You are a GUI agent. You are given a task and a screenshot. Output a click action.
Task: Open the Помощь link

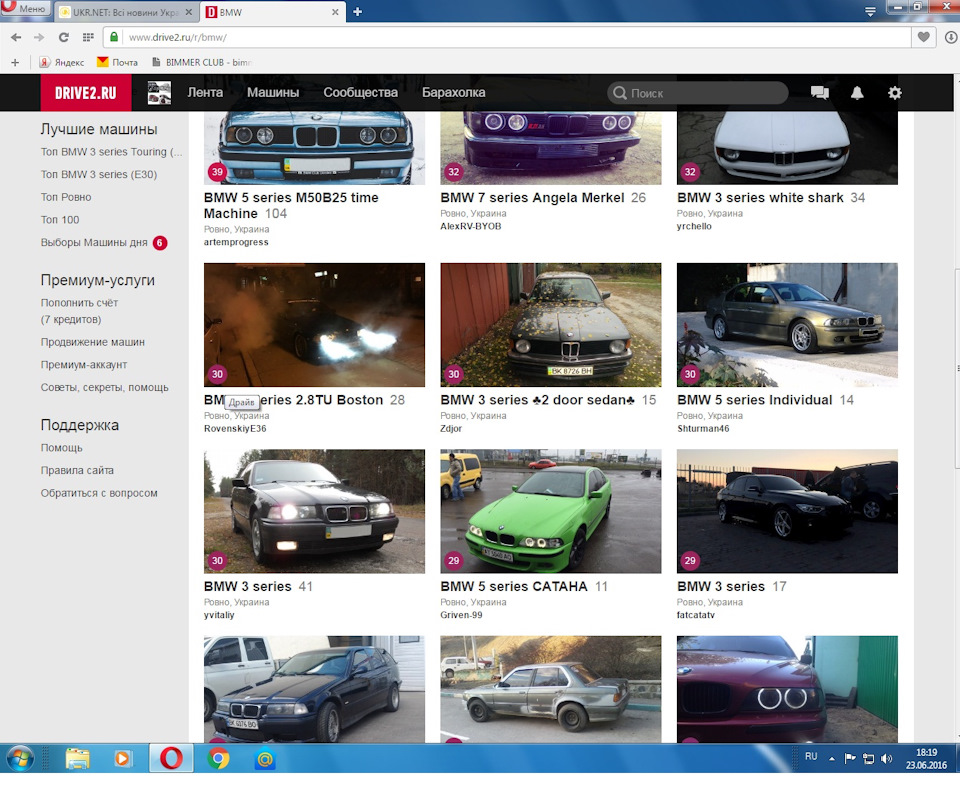(x=62, y=448)
